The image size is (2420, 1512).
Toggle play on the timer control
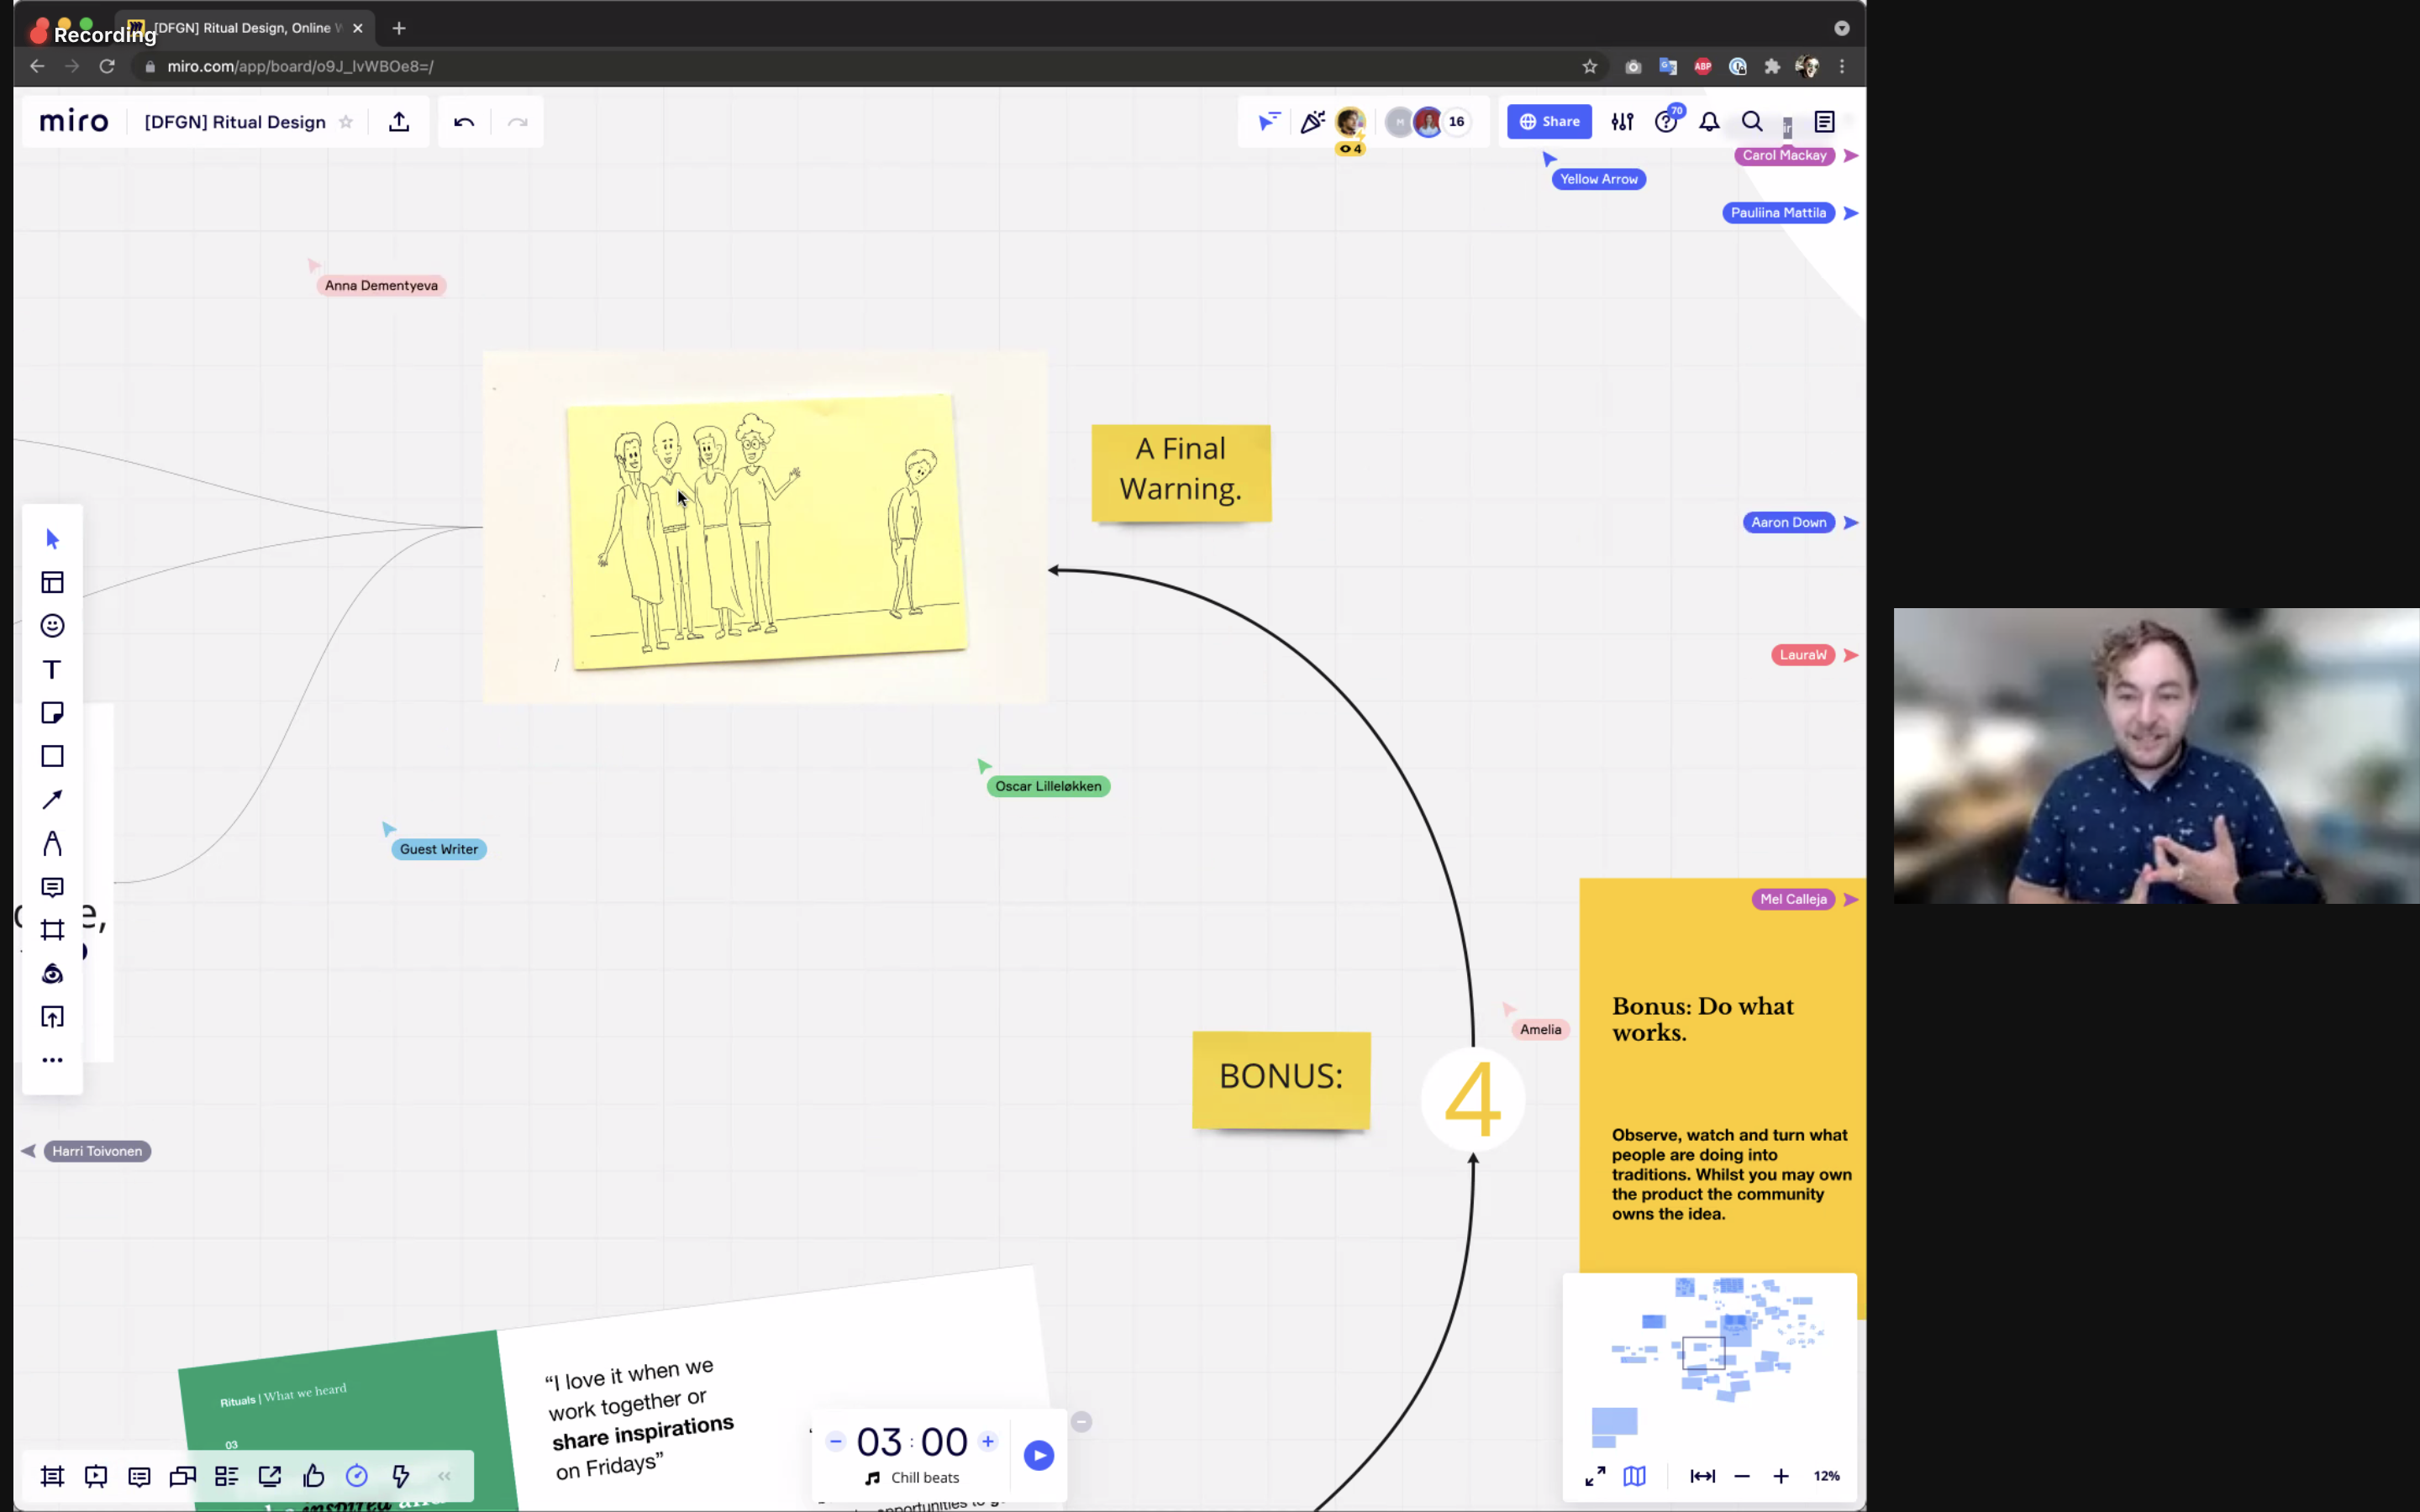coord(1039,1457)
